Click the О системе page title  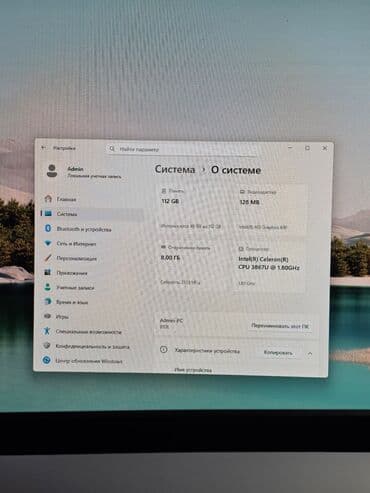click(x=236, y=170)
